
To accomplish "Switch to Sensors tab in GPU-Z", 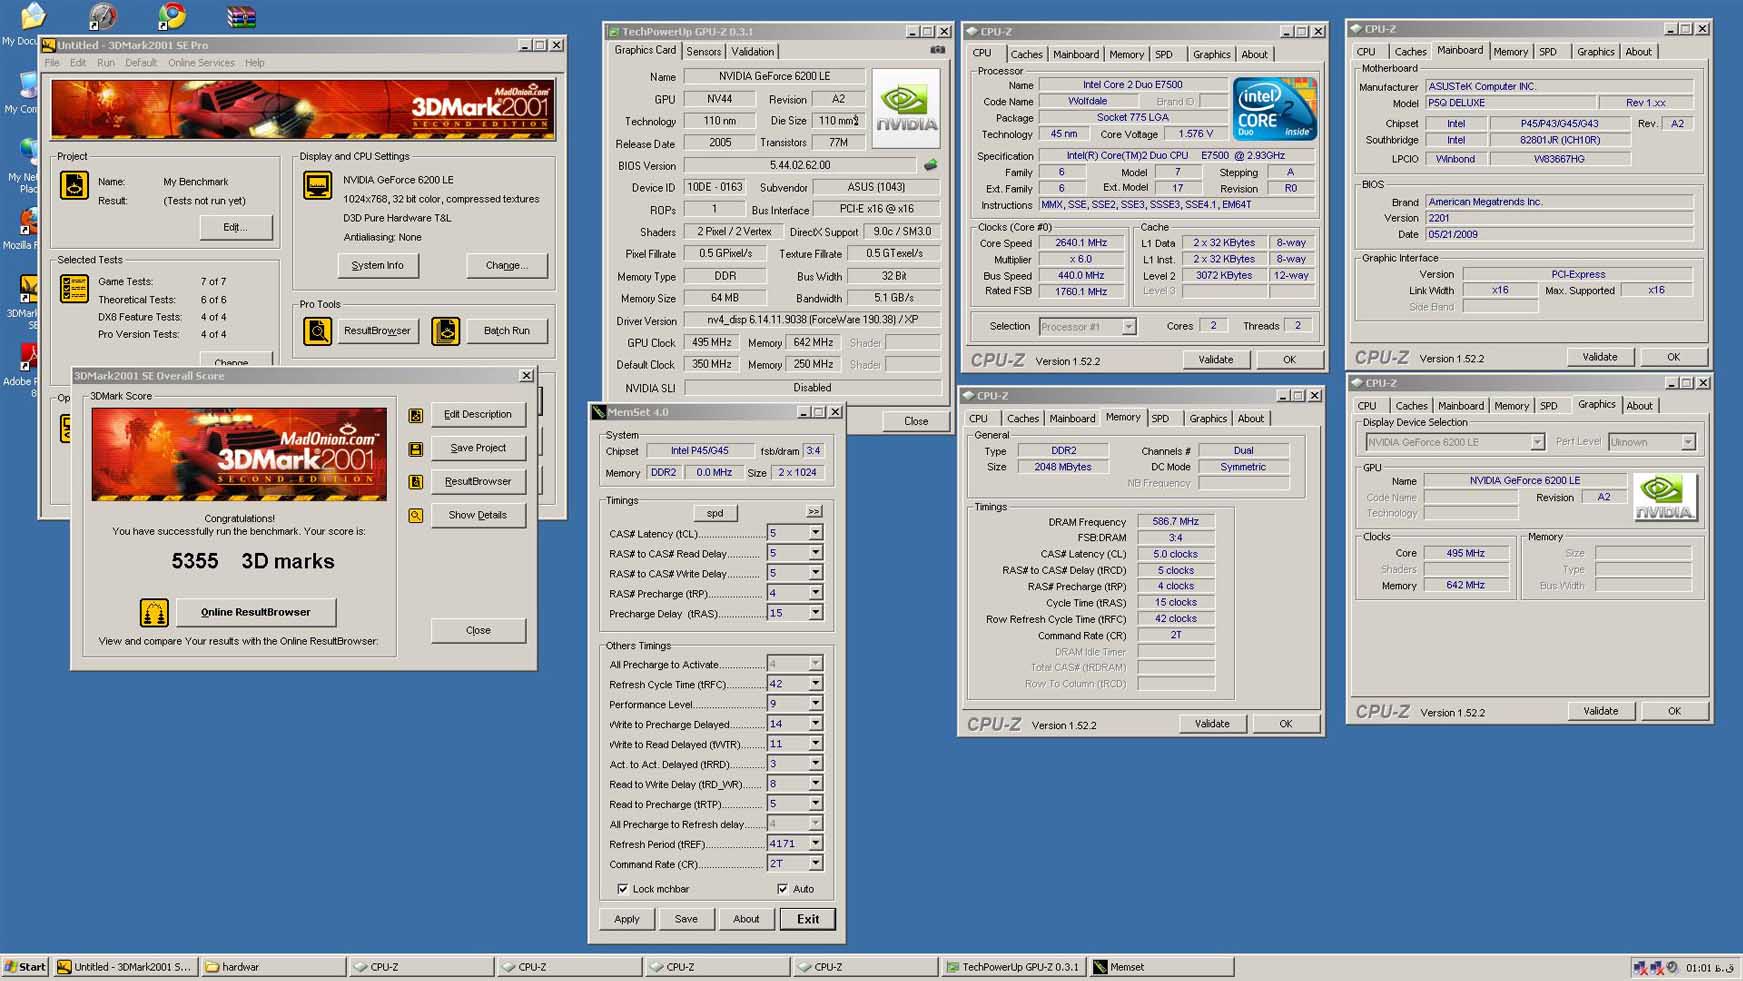I will click(x=704, y=52).
